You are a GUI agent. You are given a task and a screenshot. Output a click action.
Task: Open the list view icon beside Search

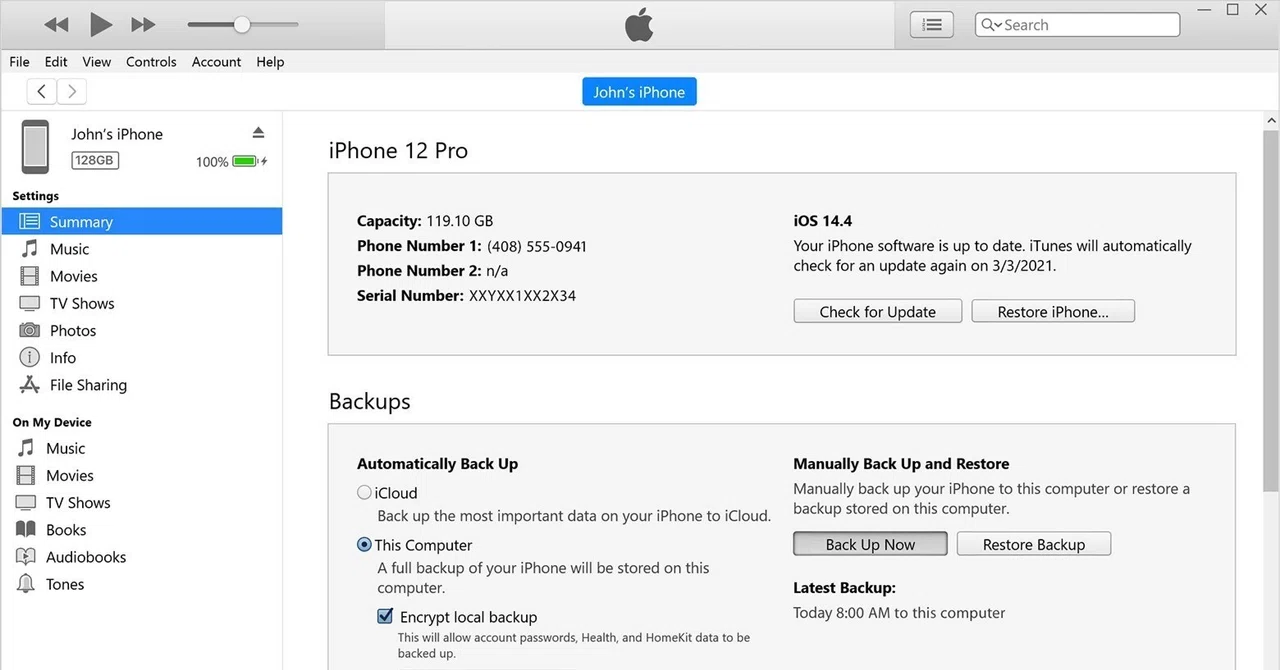pyautogui.click(x=932, y=25)
